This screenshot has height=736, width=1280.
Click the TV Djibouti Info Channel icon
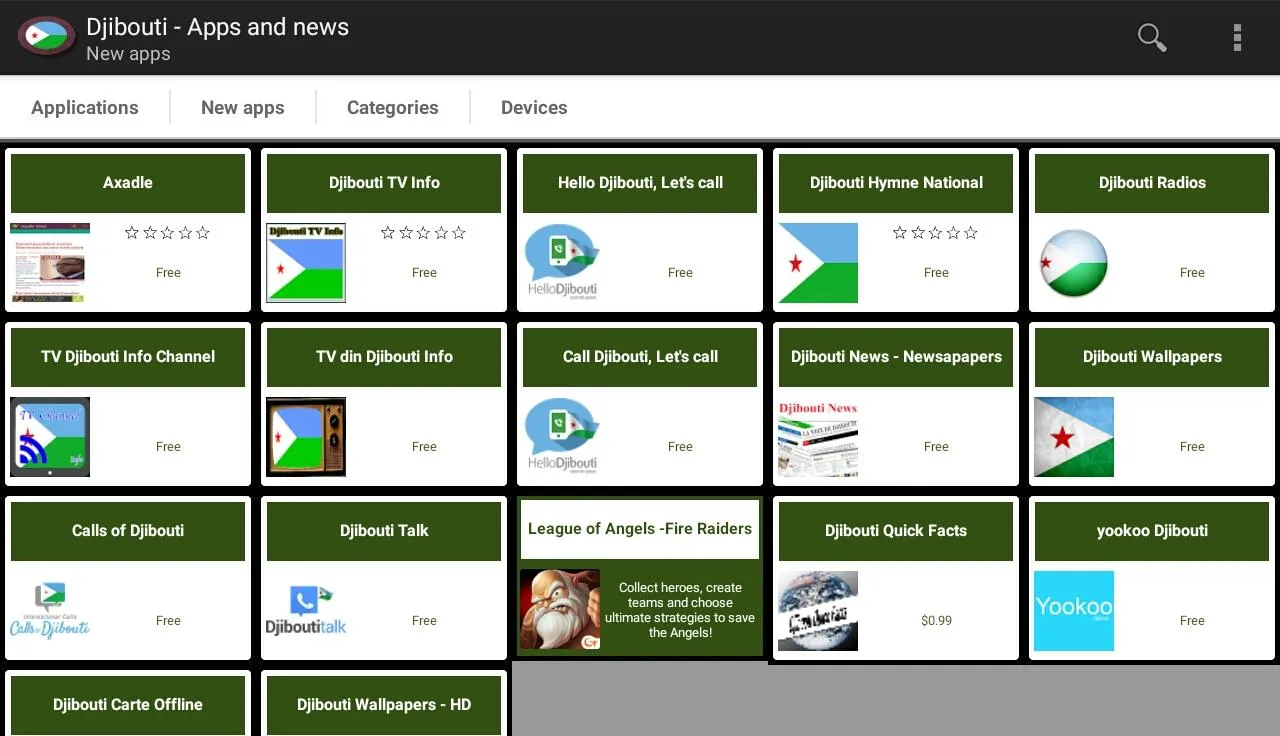pos(50,437)
